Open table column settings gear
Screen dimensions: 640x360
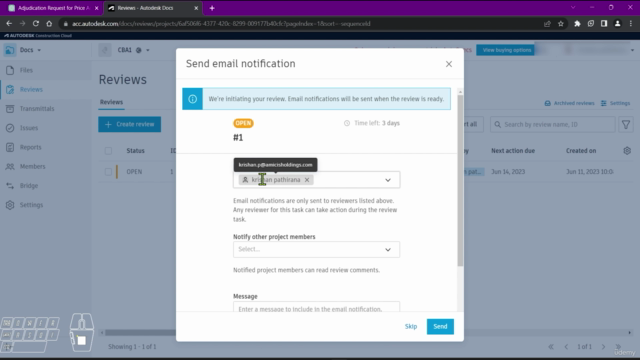(627, 151)
